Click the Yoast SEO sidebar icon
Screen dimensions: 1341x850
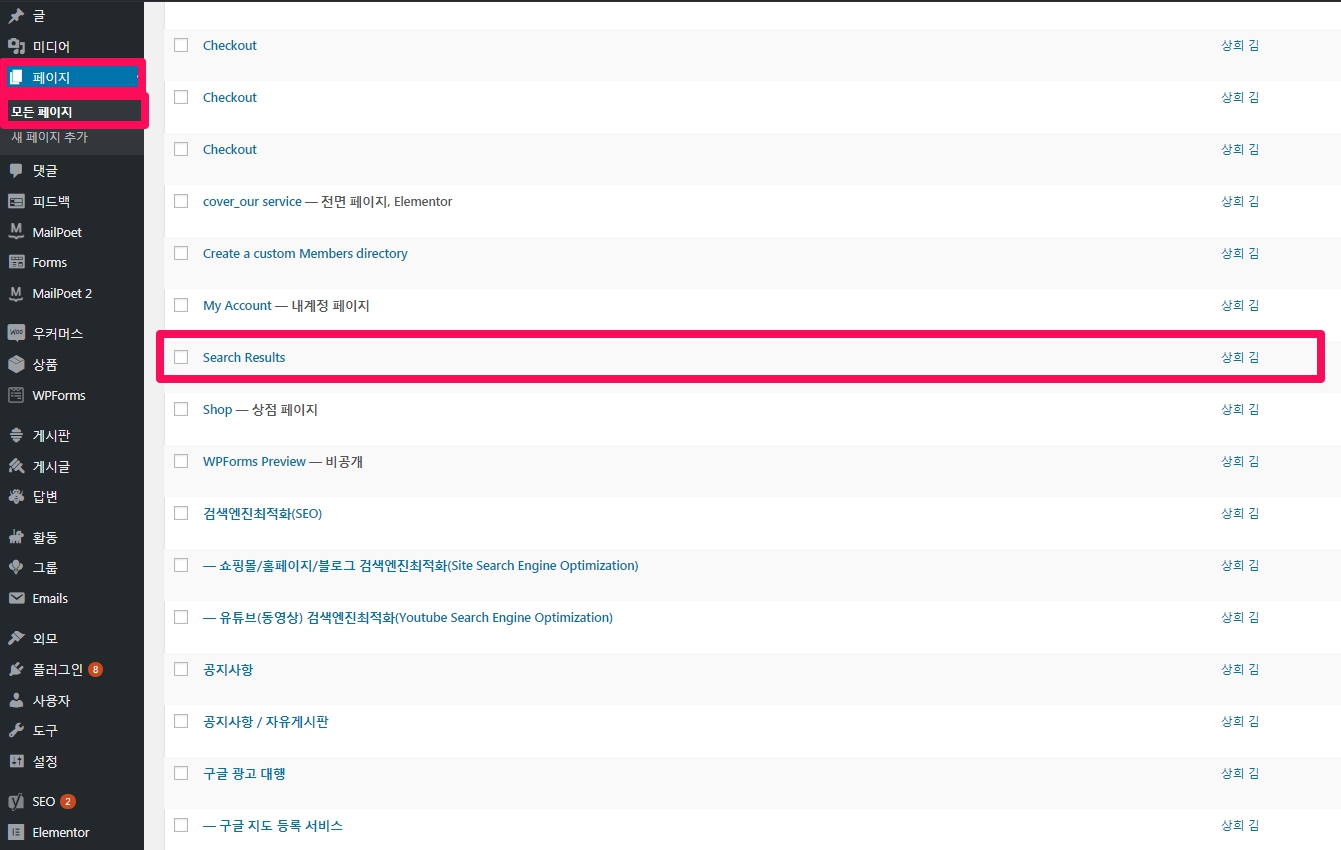(x=16, y=802)
